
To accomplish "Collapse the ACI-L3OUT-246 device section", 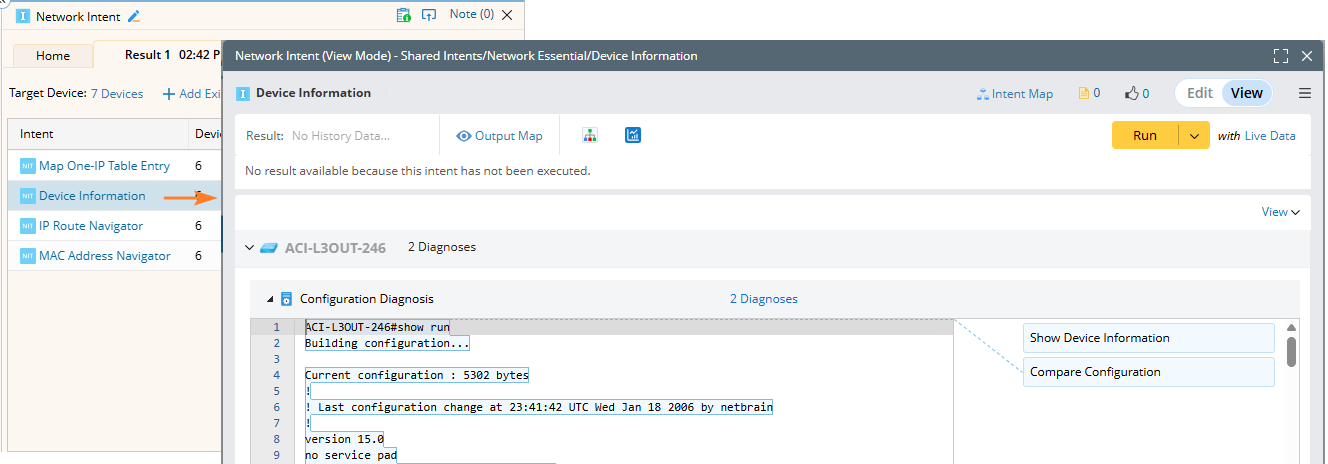I will pyautogui.click(x=249, y=247).
